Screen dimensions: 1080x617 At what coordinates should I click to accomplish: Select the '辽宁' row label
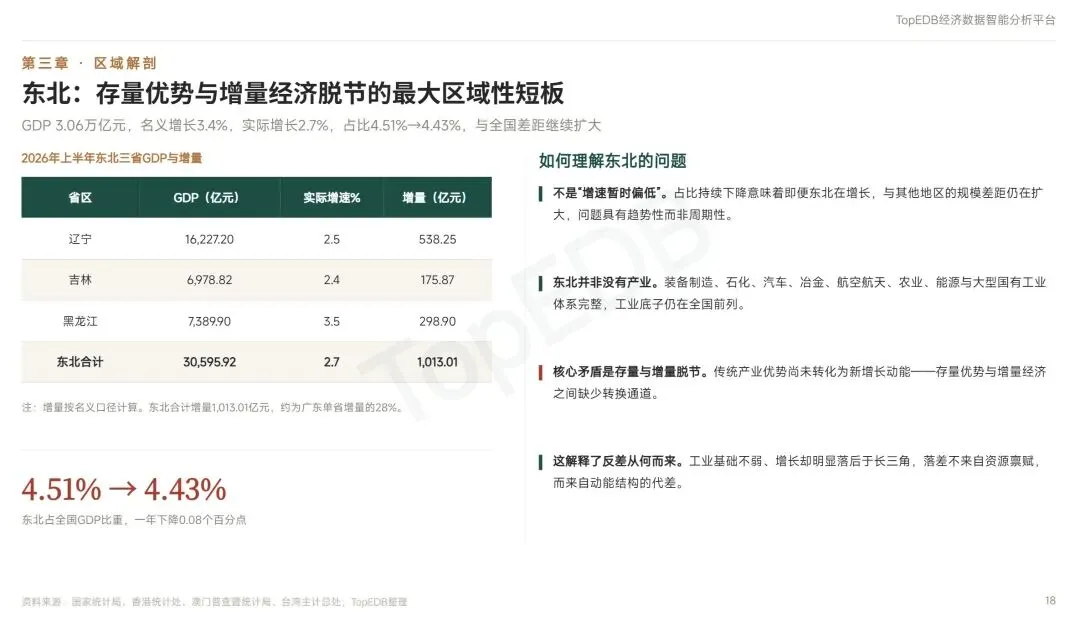click(x=80, y=239)
